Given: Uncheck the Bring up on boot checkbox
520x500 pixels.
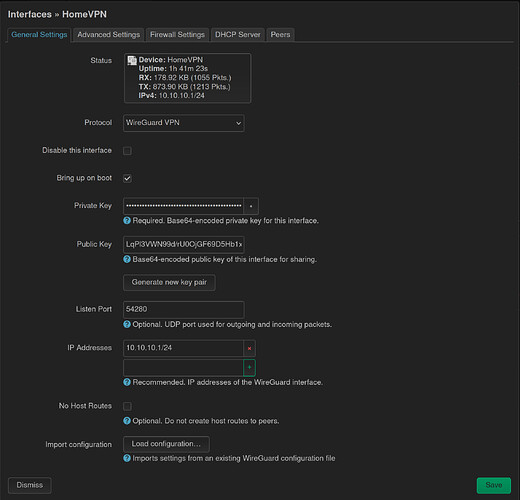Looking at the screenshot, I should pyautogui.click(x=127, y=178).
